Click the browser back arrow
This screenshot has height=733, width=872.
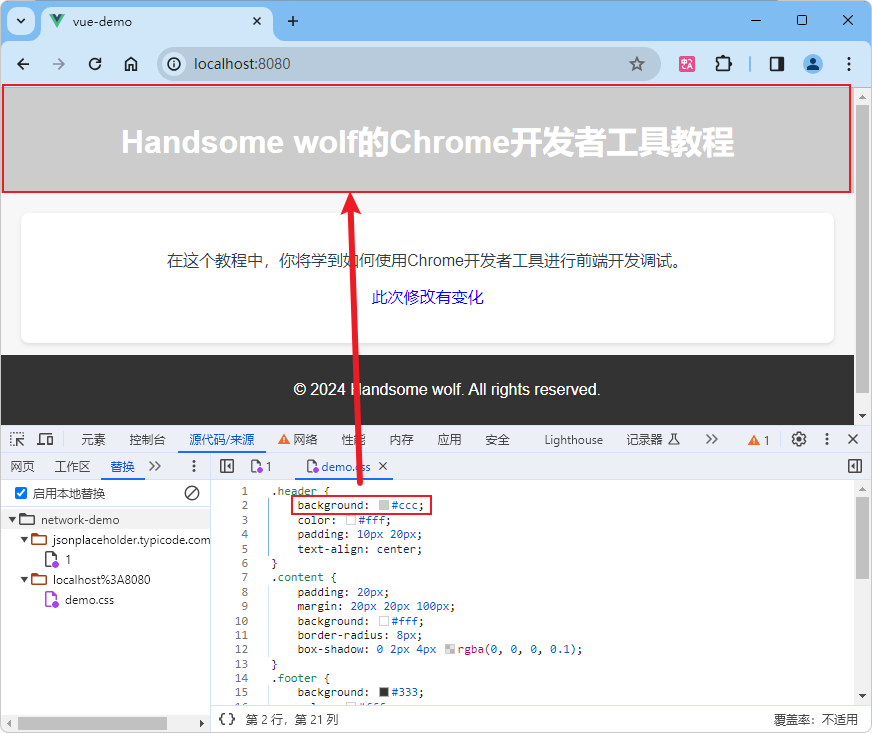click(x=23, y=64)
